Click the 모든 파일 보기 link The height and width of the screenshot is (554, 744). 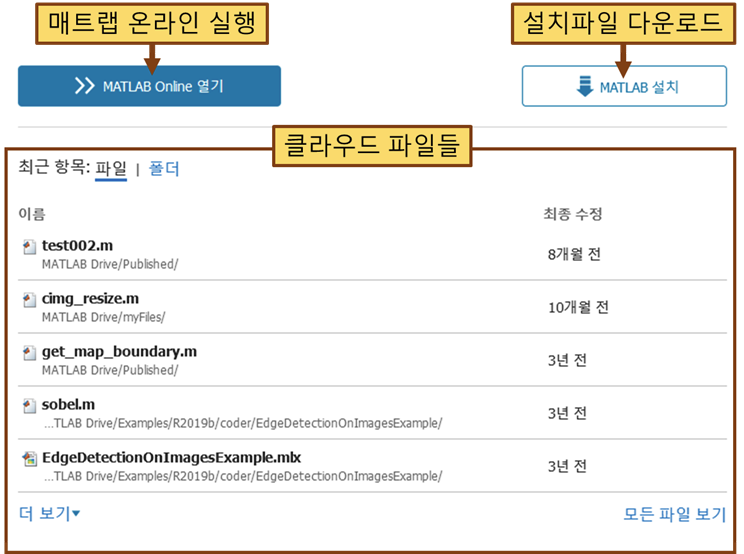pos(674,514)
